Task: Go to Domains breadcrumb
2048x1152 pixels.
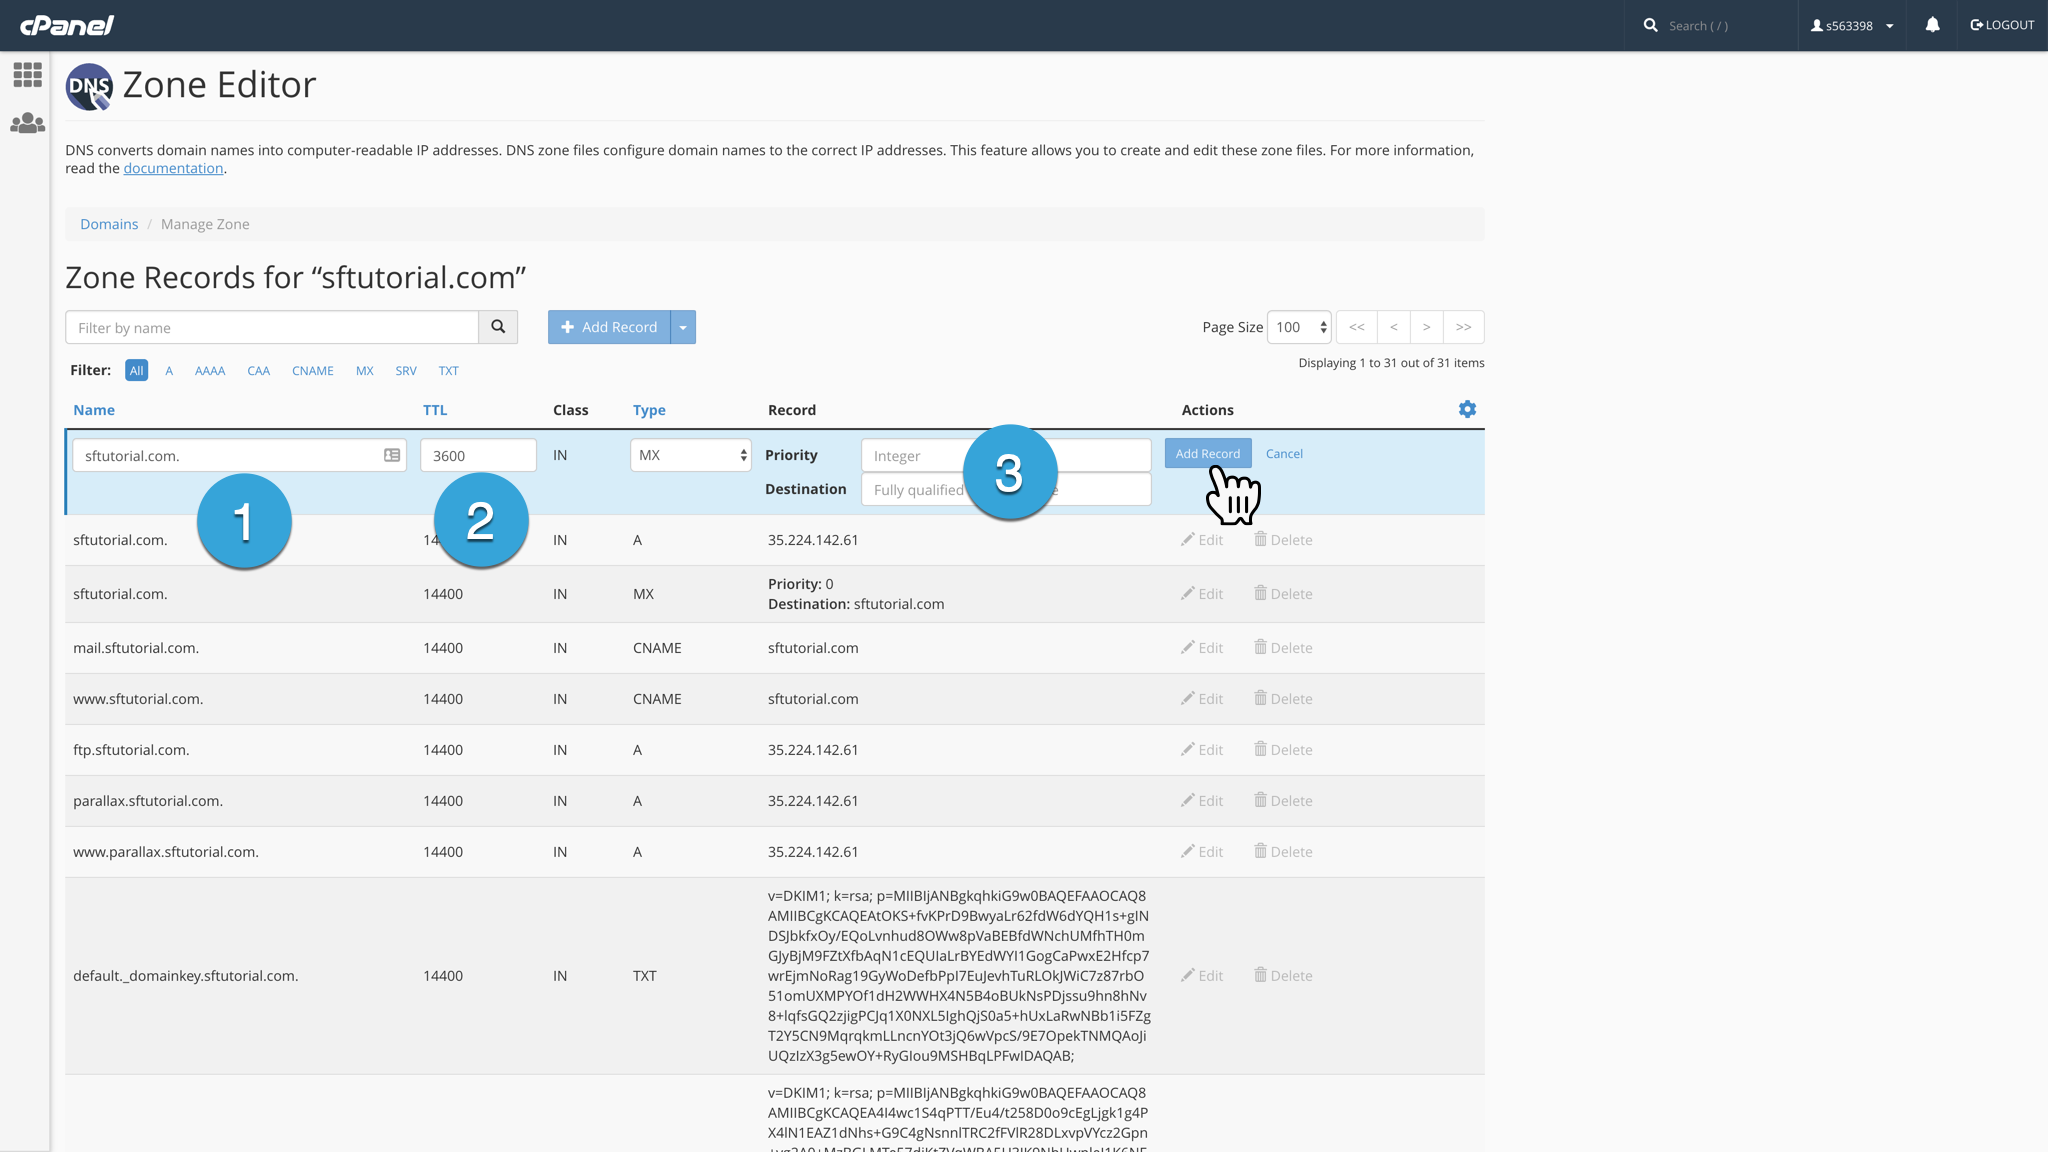Action: tap(109, 224)
